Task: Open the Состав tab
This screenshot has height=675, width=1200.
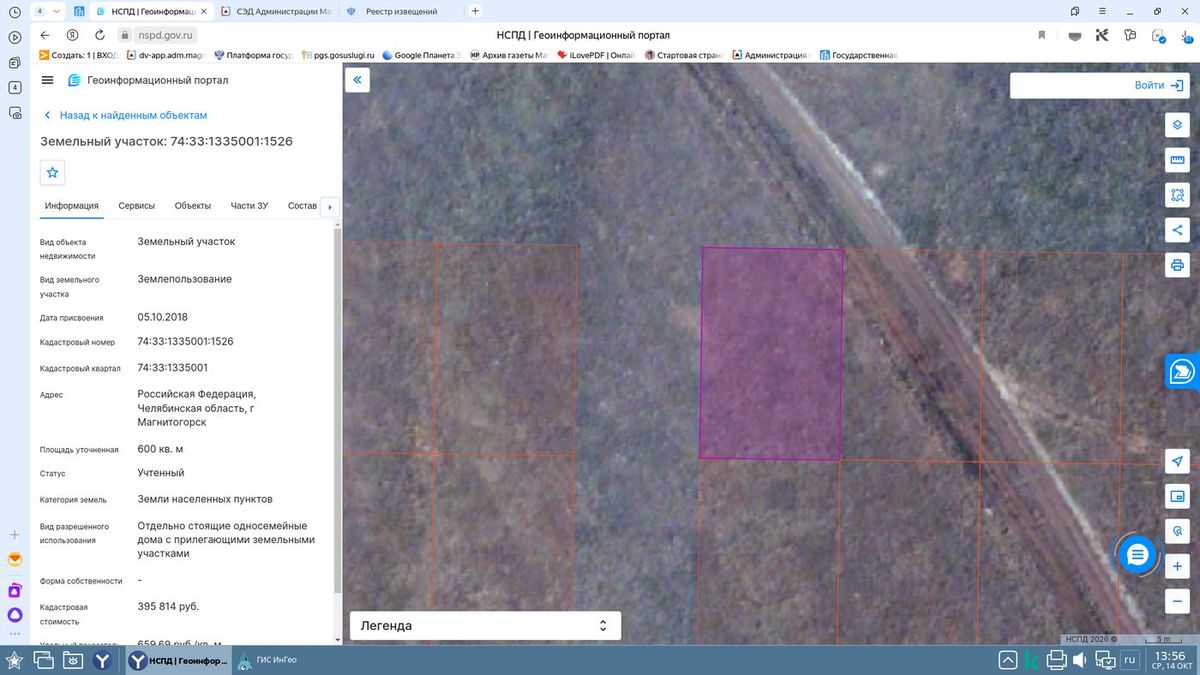Action: 302,206
